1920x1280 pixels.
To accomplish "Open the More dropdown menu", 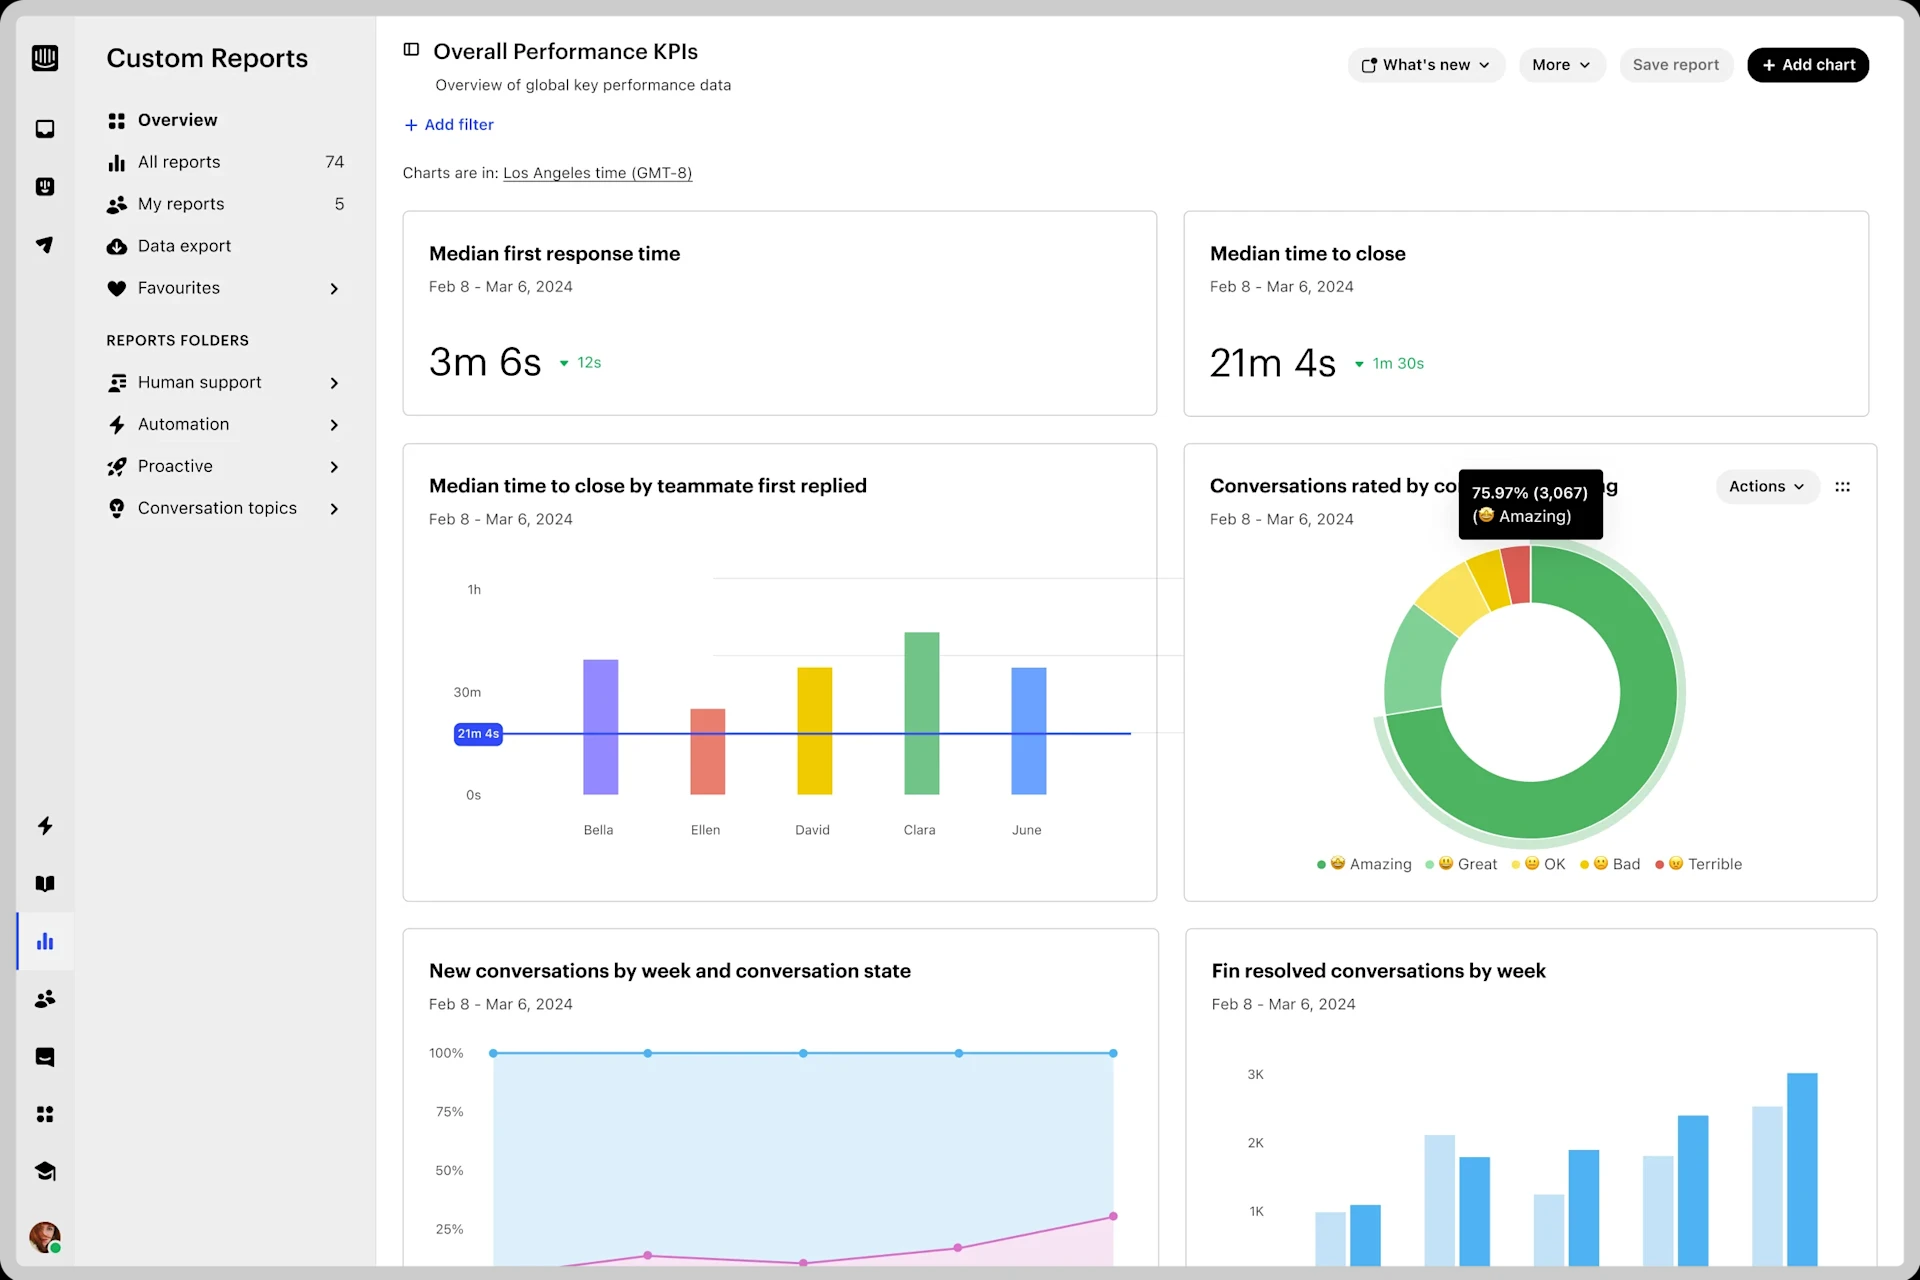I will pos(1560,65).
